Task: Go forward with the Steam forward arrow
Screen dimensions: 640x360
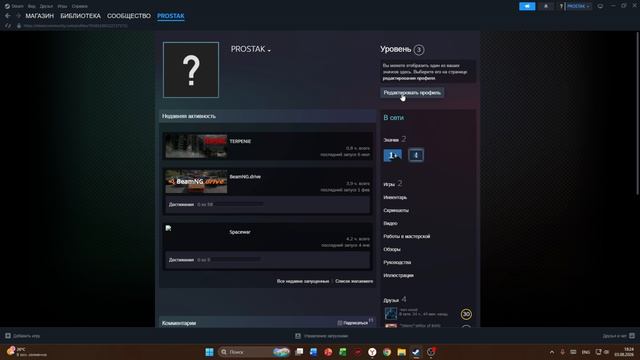Action: (18, 16)
